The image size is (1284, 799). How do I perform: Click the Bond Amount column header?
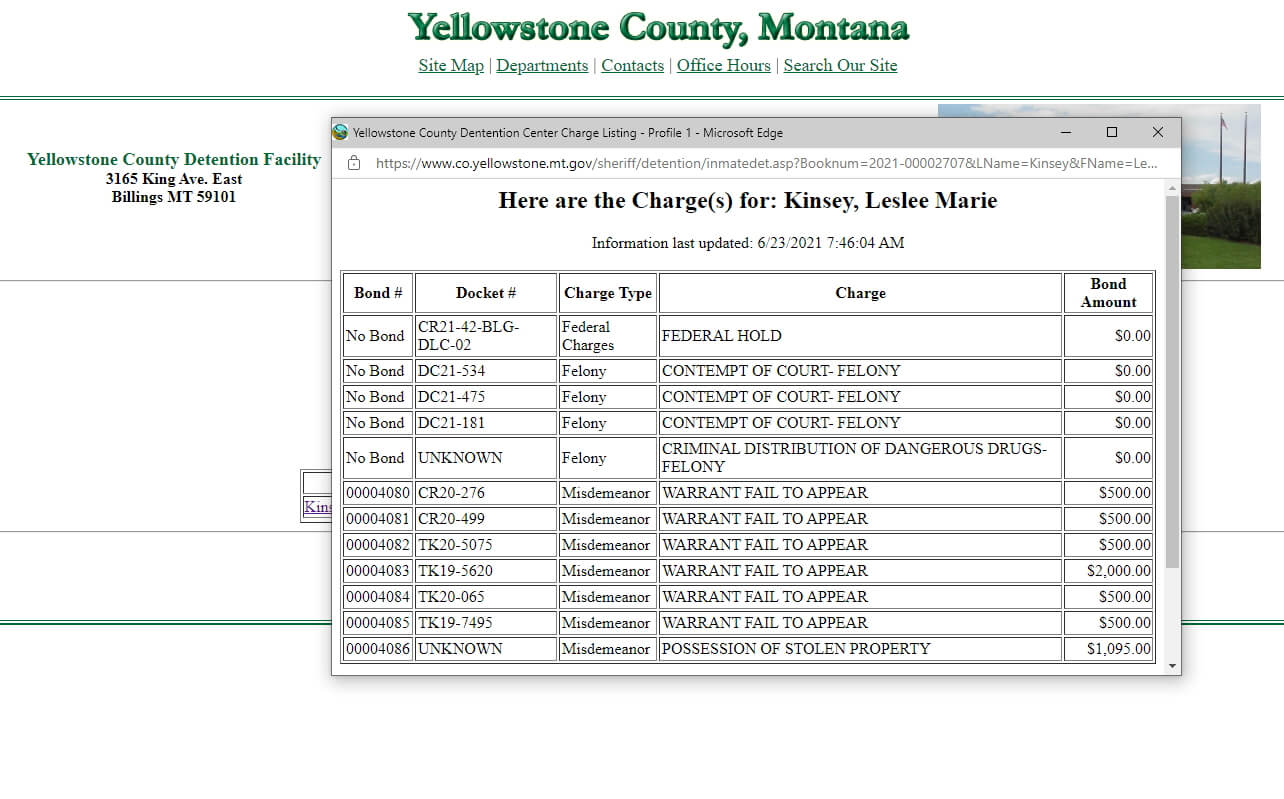point(1108,293)
